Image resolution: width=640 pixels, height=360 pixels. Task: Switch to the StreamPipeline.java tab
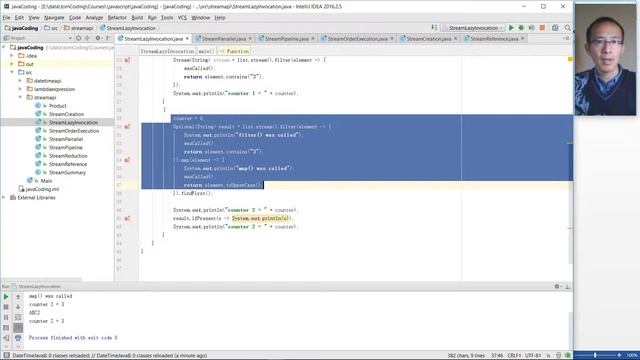[x=287, y=38]
